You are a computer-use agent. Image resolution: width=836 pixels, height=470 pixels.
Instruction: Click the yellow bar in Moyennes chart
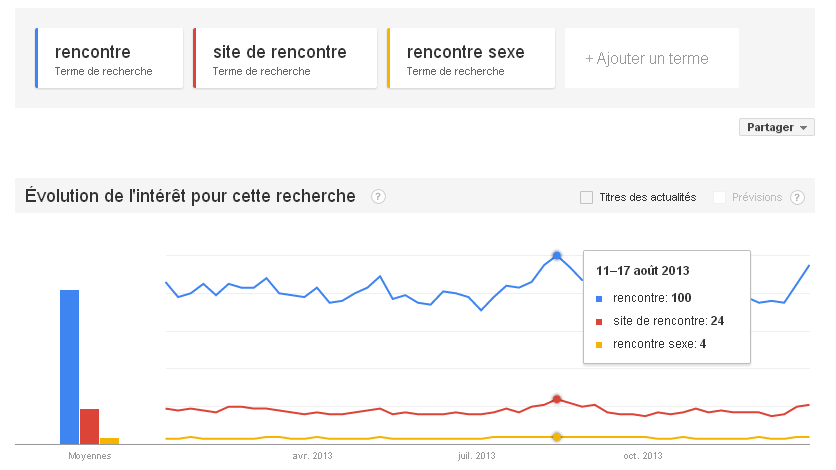[109, 440]
